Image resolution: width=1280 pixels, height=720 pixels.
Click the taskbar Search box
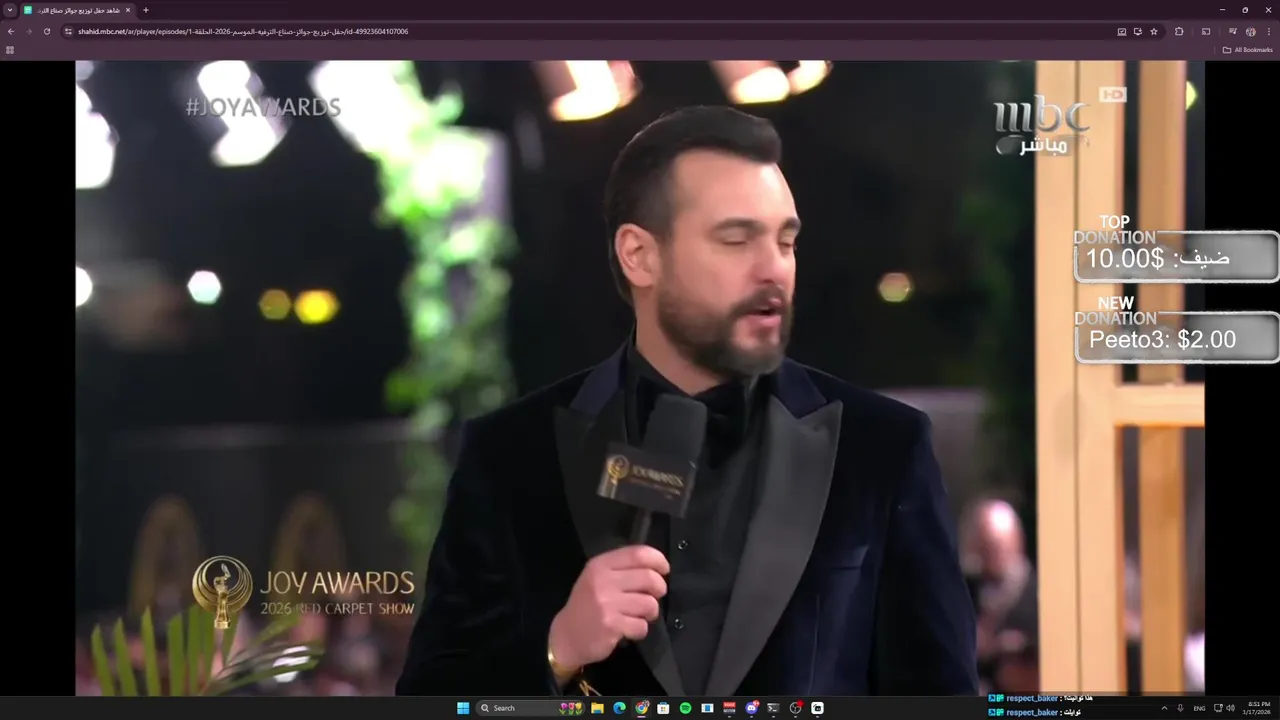tap(530, 708)
